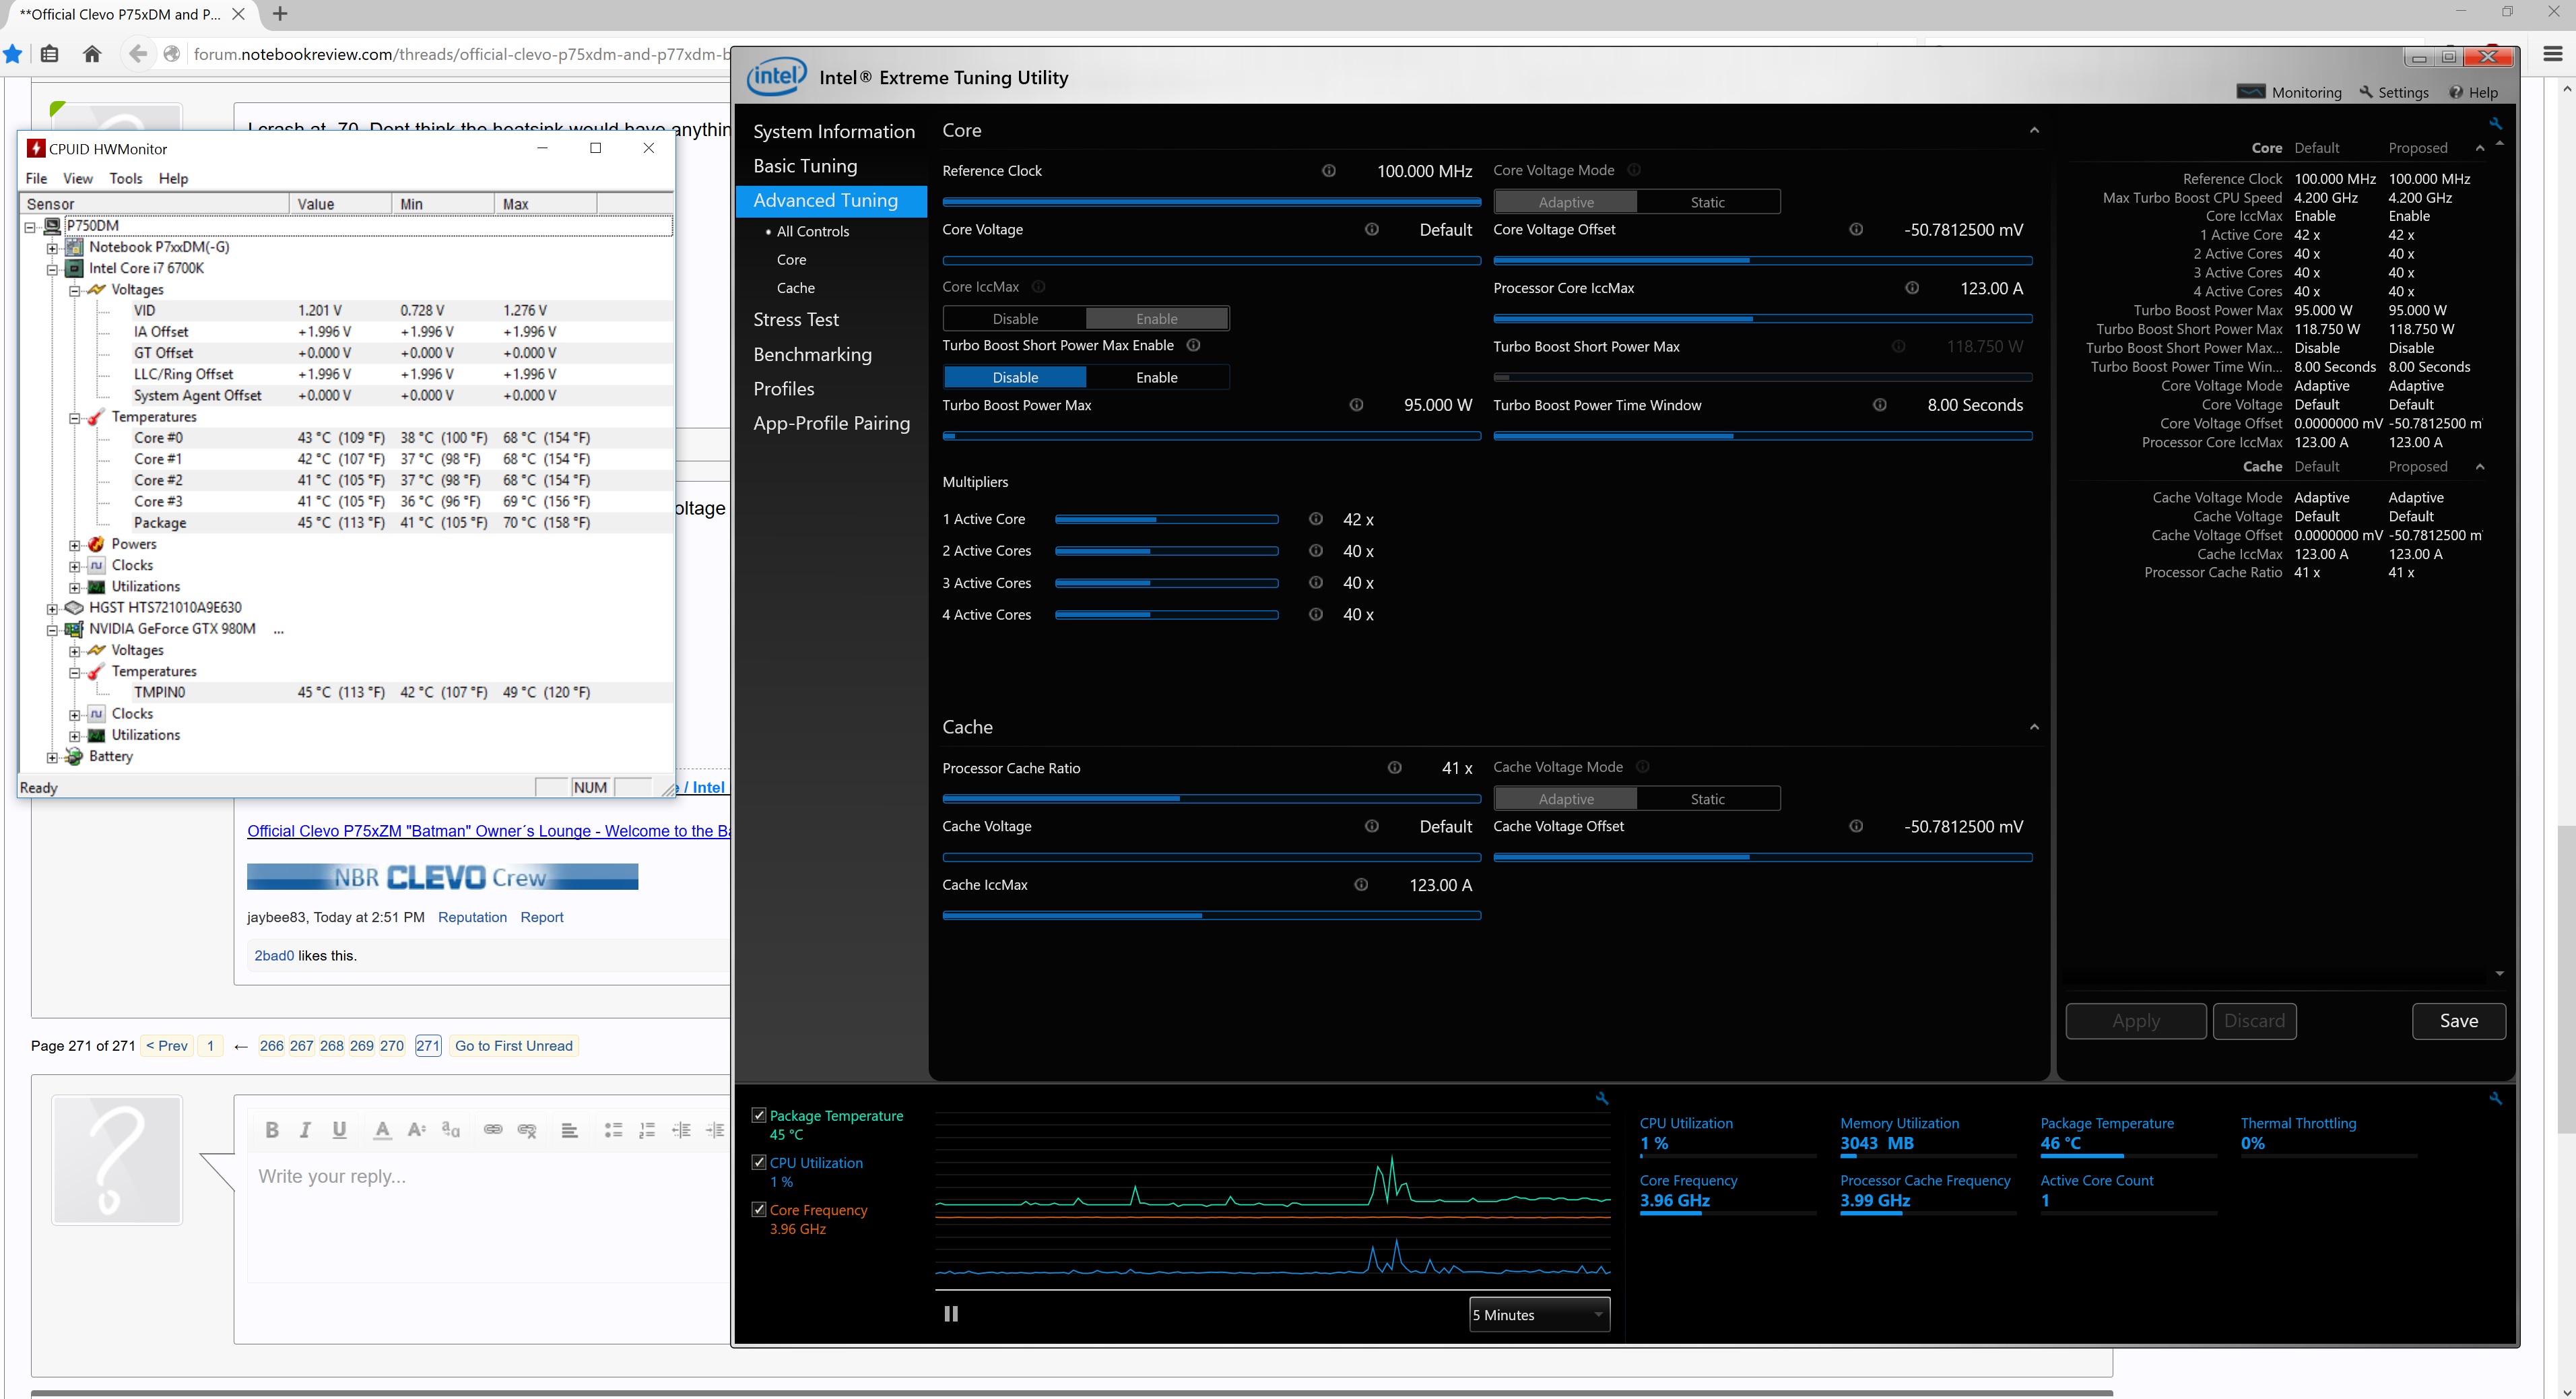Open browser hamburger menu

(2552, 54)
